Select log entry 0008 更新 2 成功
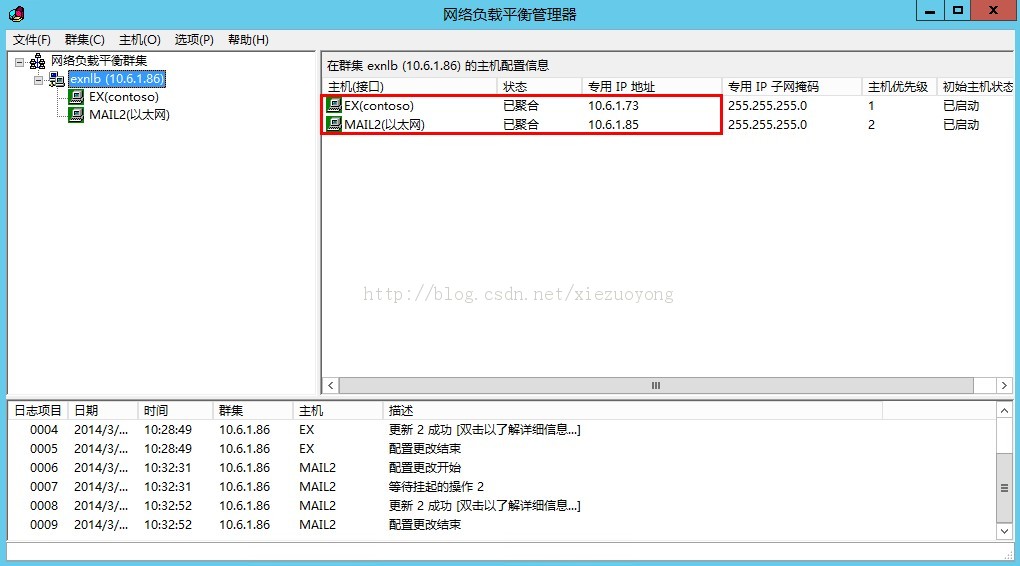Viewport: 1020px width, 566px height. click(x=501, y=505)
